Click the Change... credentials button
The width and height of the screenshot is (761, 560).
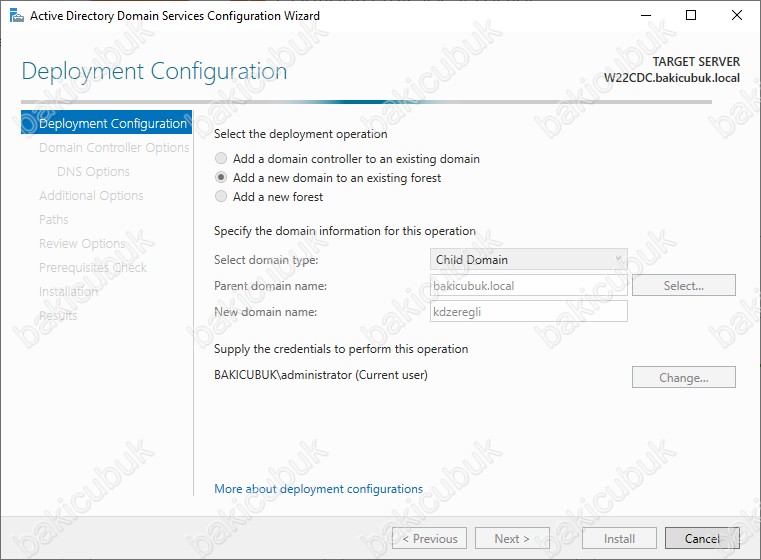tap(683, 378)
